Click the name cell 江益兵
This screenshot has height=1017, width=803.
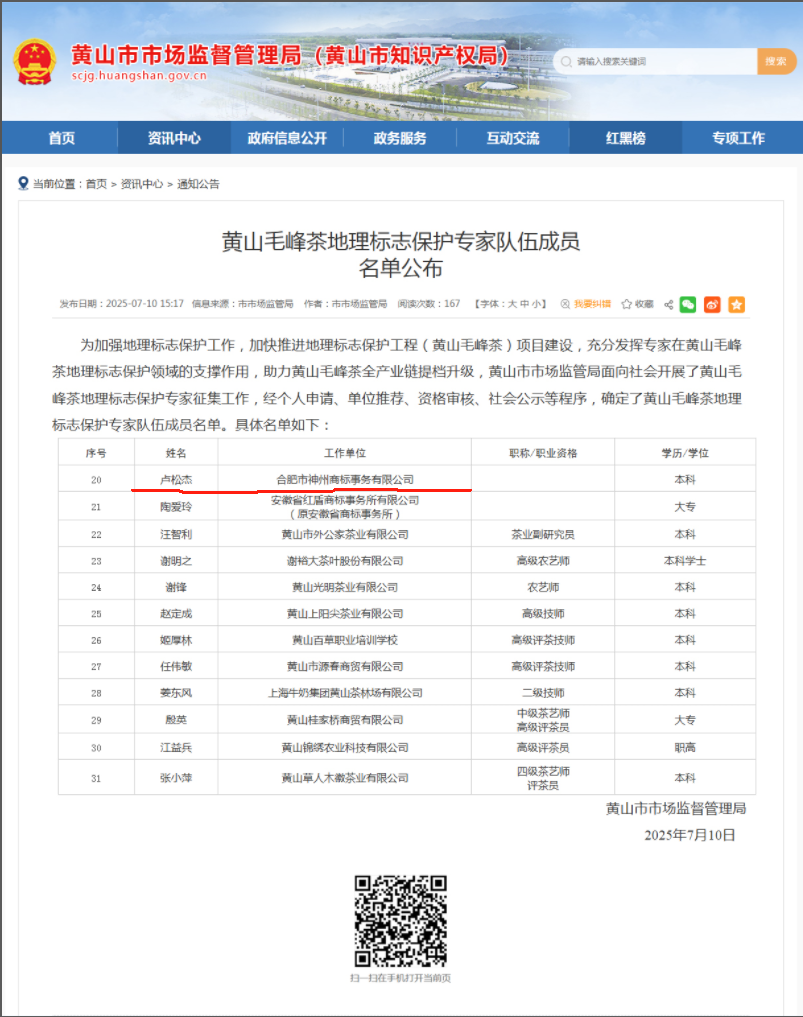[176, 748]
